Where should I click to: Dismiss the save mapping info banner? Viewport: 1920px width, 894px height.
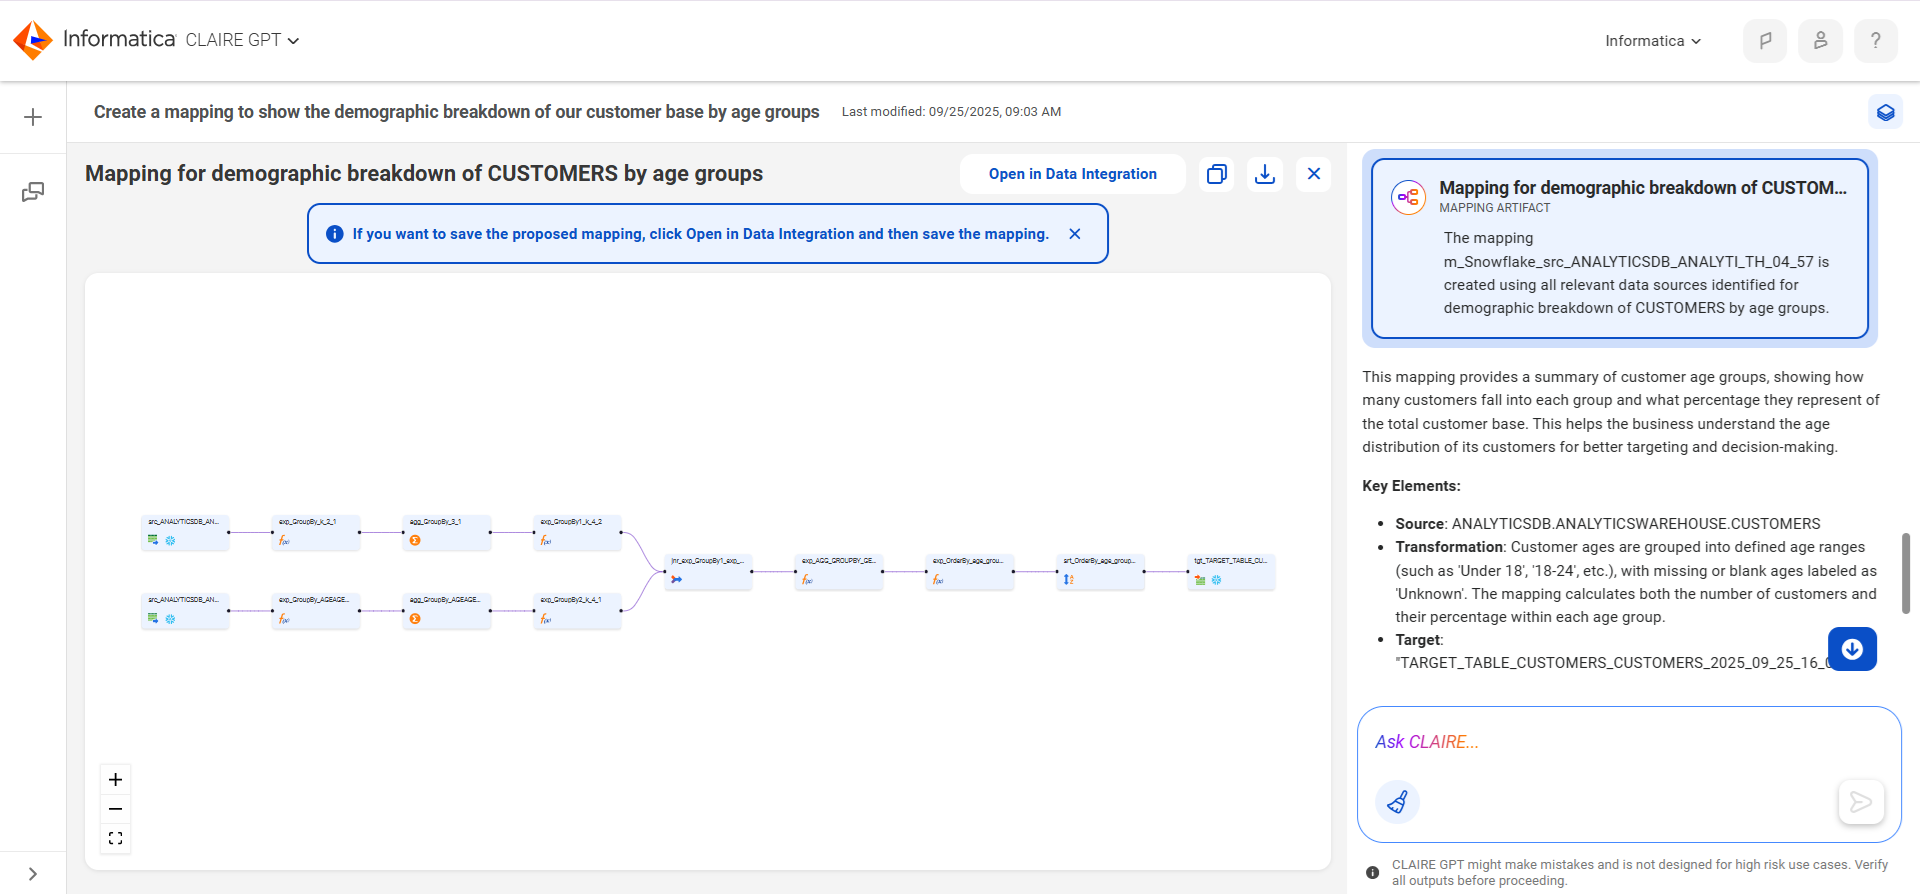[x=1075, y=234]
